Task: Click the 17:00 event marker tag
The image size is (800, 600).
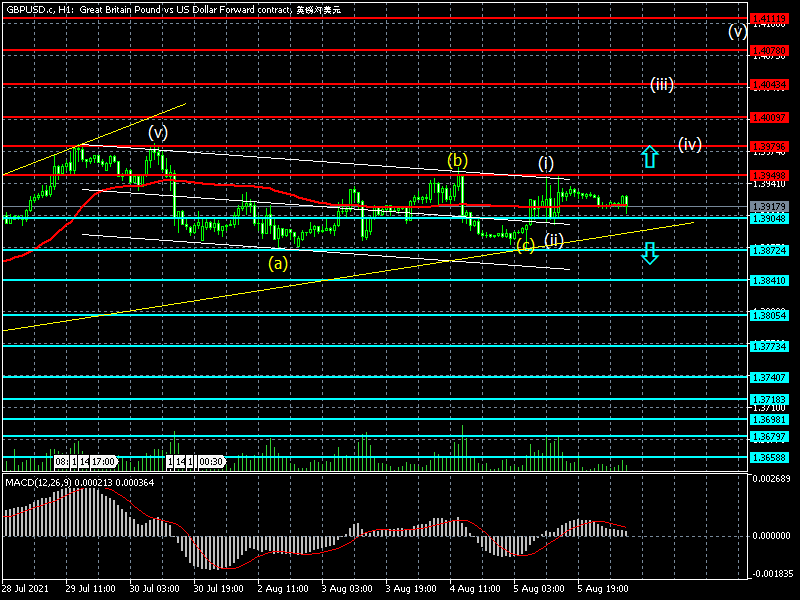Action: coord(104,462)
